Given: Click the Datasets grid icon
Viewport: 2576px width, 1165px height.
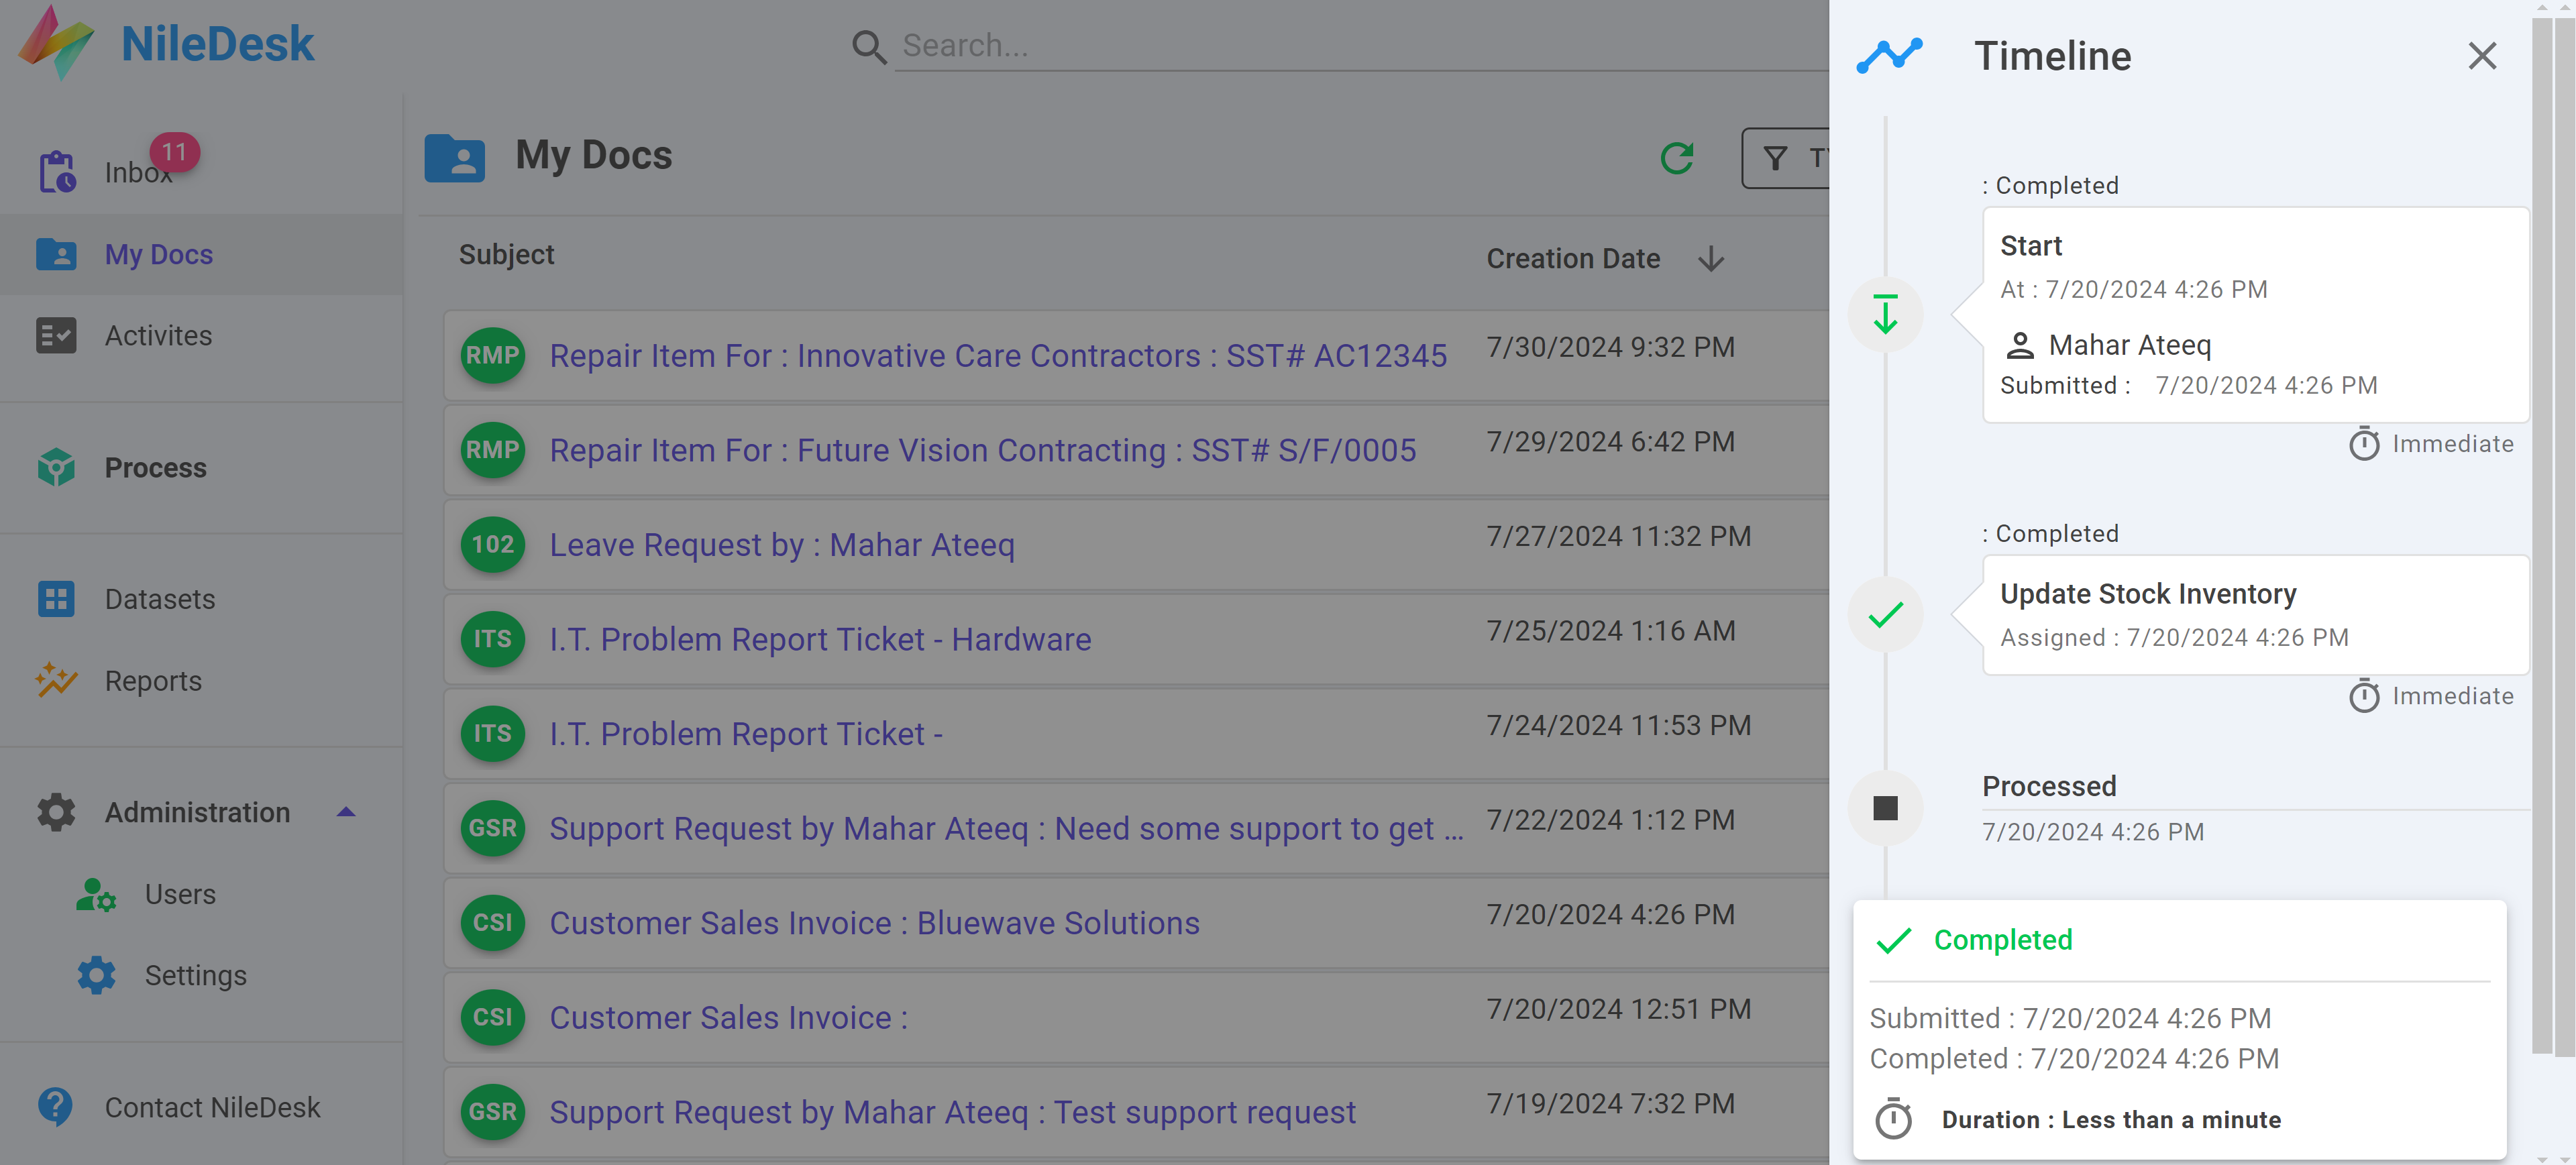Looking at the screenshot, I should point(56,599).
